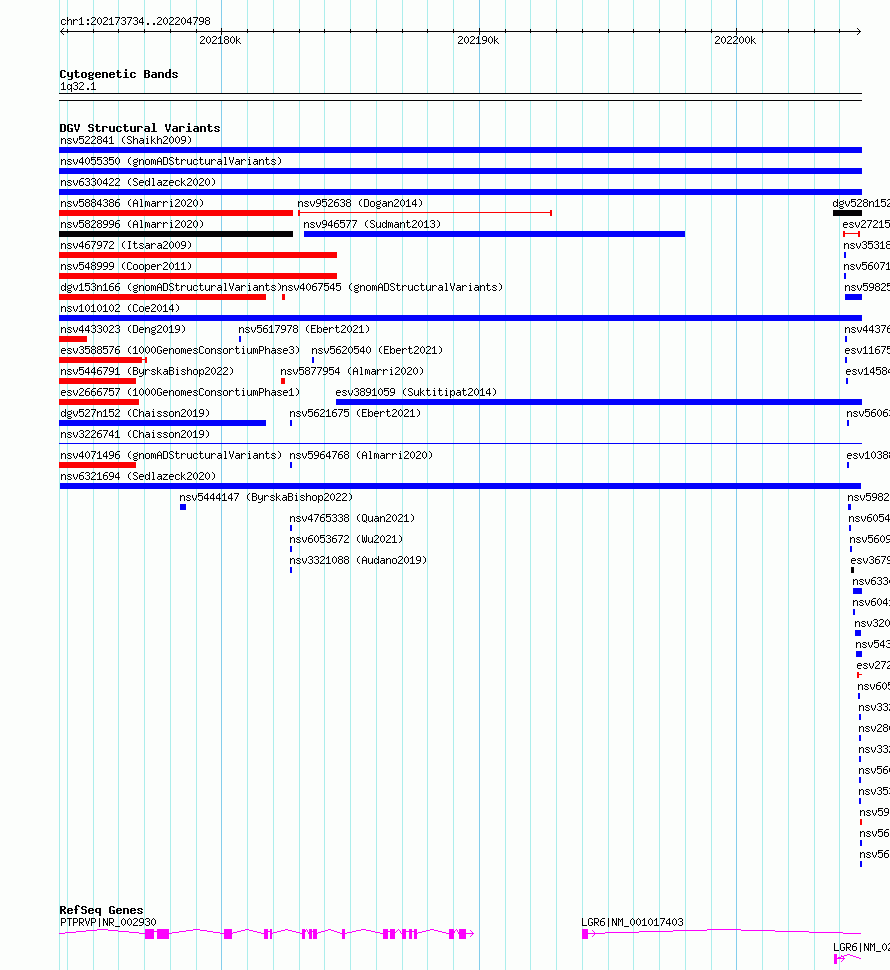Click the red nsv4433023 (Deng2019) bar
890x970 pixels.
[x=73, y=339]
